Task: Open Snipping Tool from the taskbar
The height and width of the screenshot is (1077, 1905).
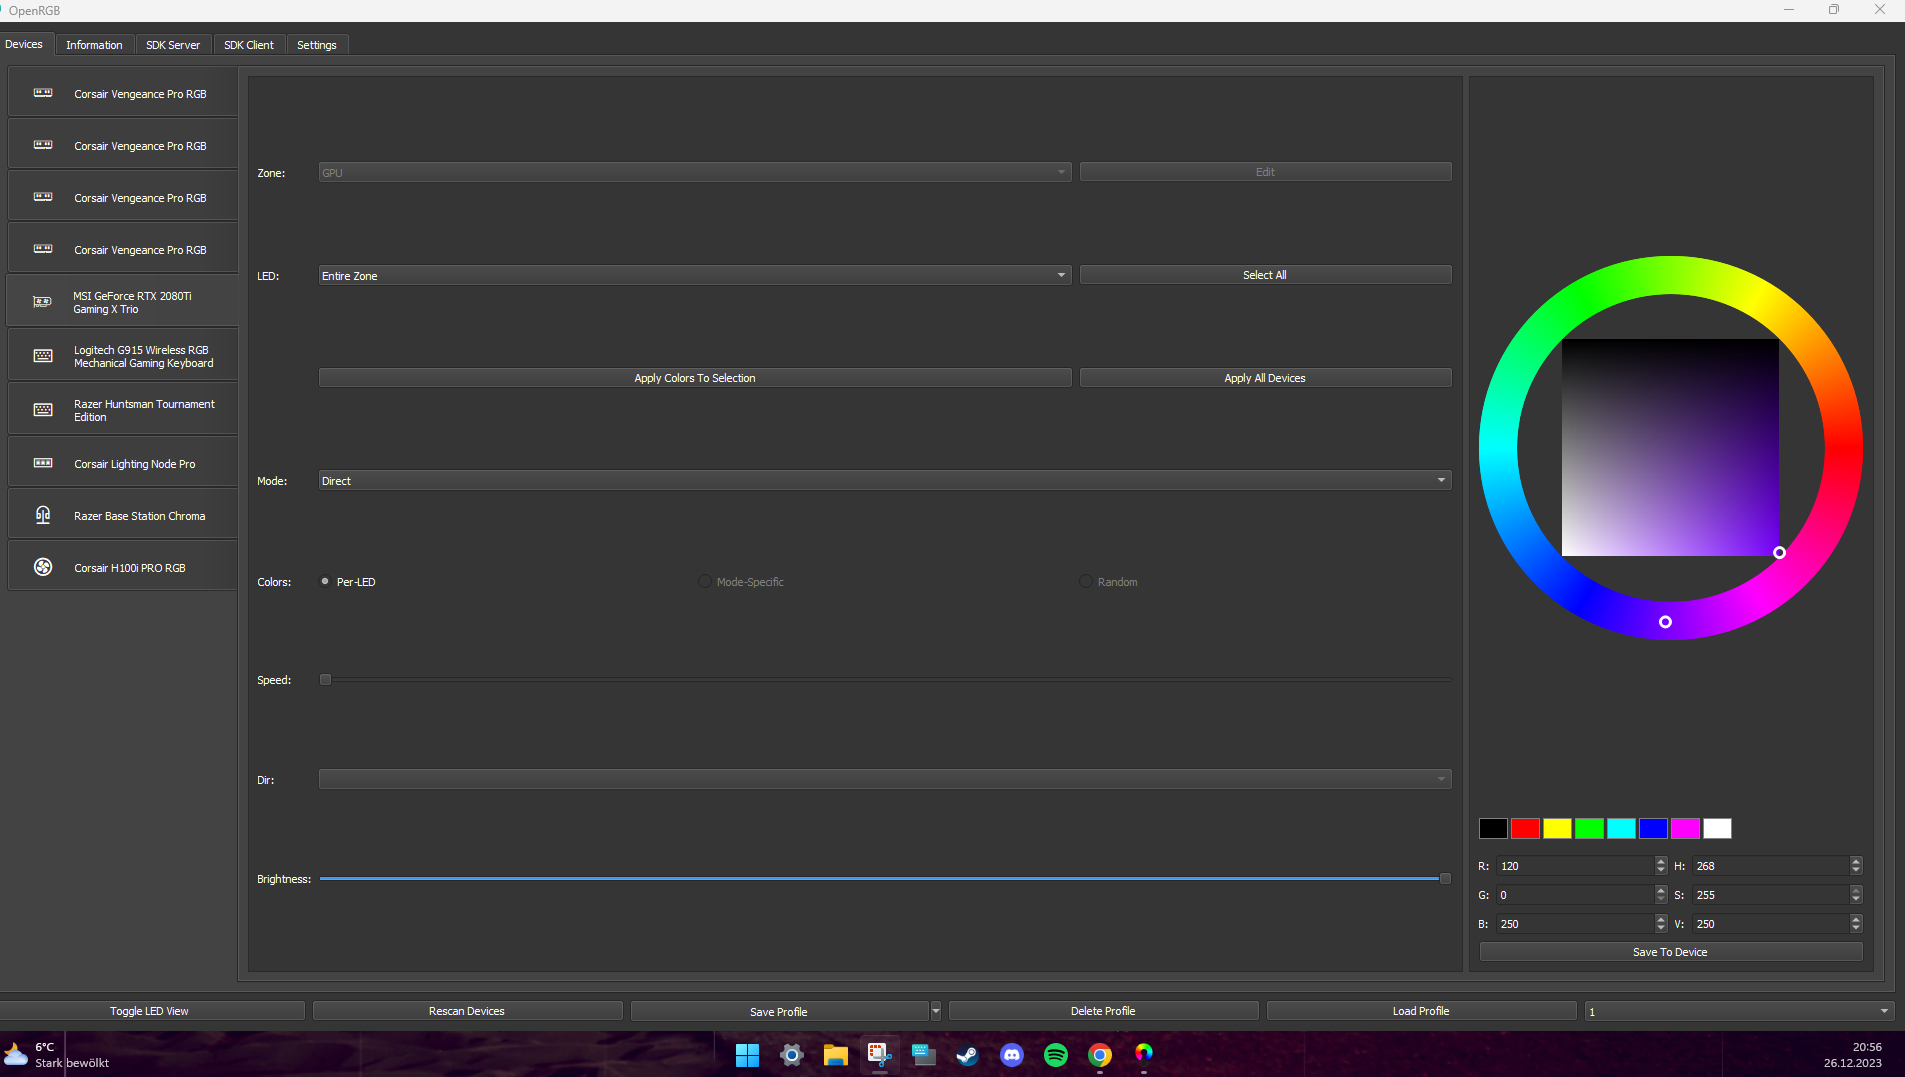Action: click(879, 1055)
